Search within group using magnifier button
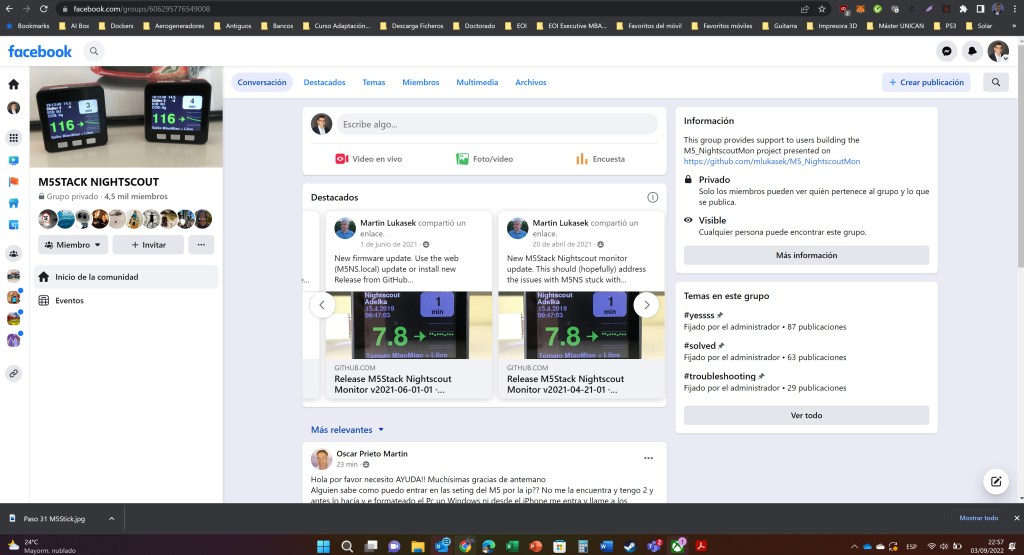Image resolution: width=1024 pixels, height=555 pixels. point(995,83)
